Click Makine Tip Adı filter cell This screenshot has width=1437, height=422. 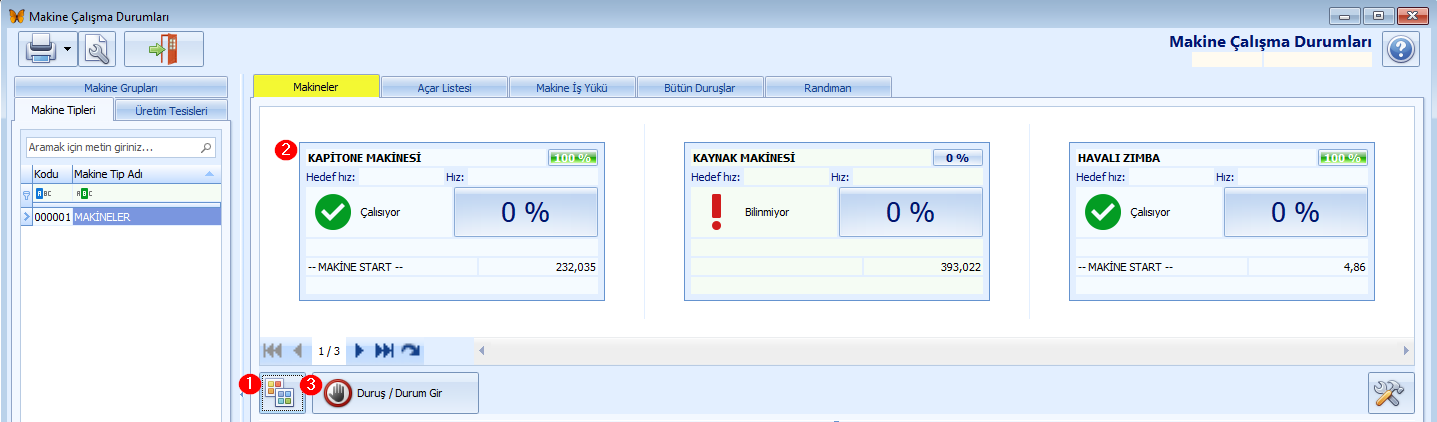[x=146, y=193]
